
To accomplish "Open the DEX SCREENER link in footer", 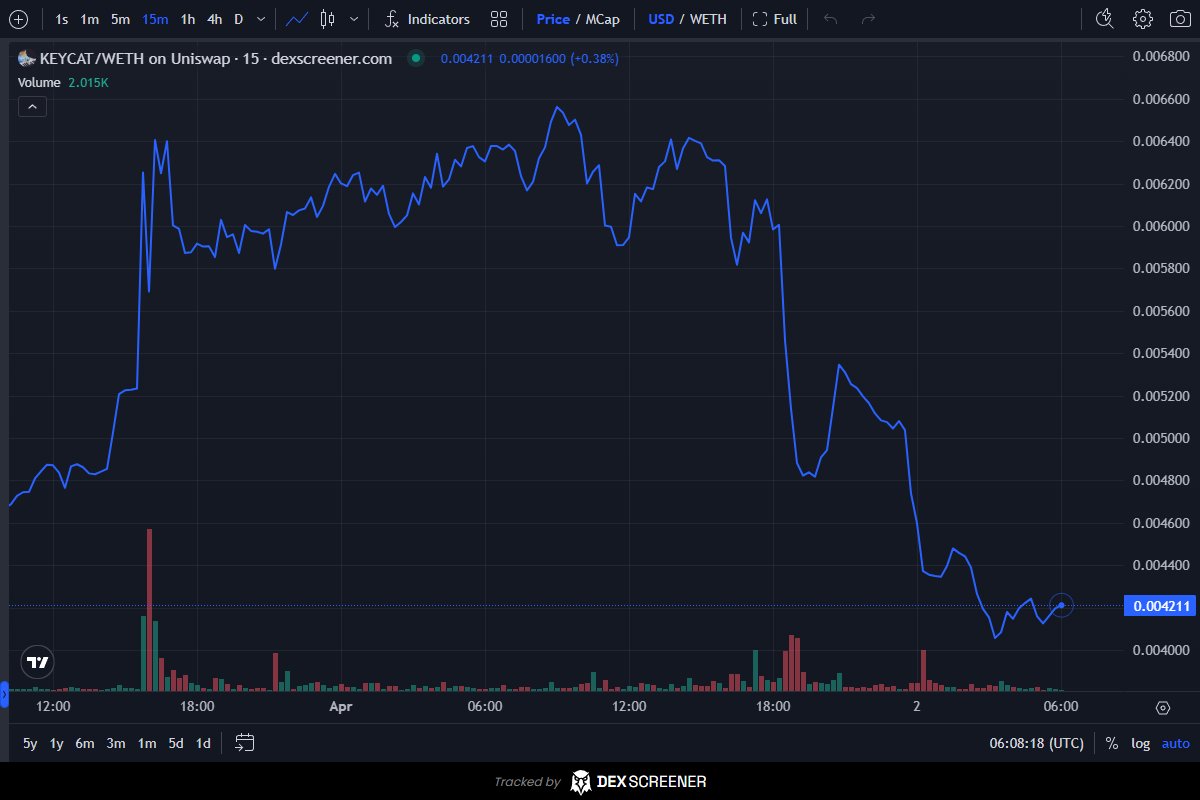I will click(638, 782).
